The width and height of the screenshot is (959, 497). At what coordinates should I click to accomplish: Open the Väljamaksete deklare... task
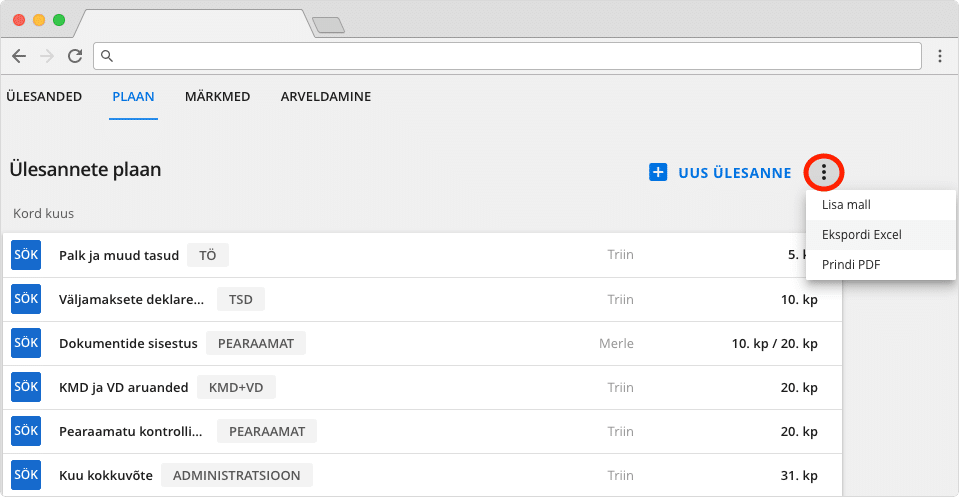pyautogui.click(x=131, y=300)
